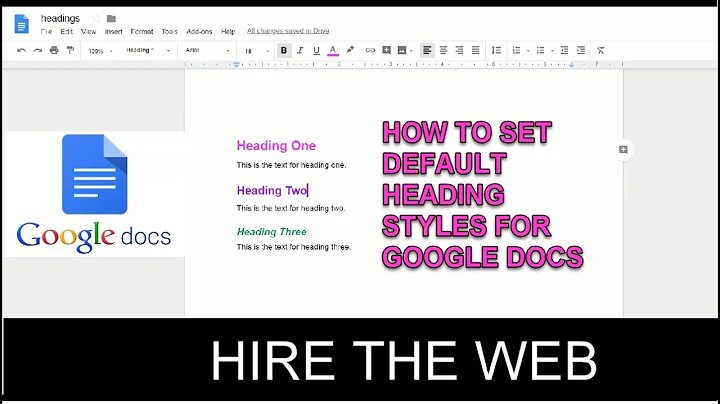
Task: Click the 'Heading One' text
Action: [276, 146]
